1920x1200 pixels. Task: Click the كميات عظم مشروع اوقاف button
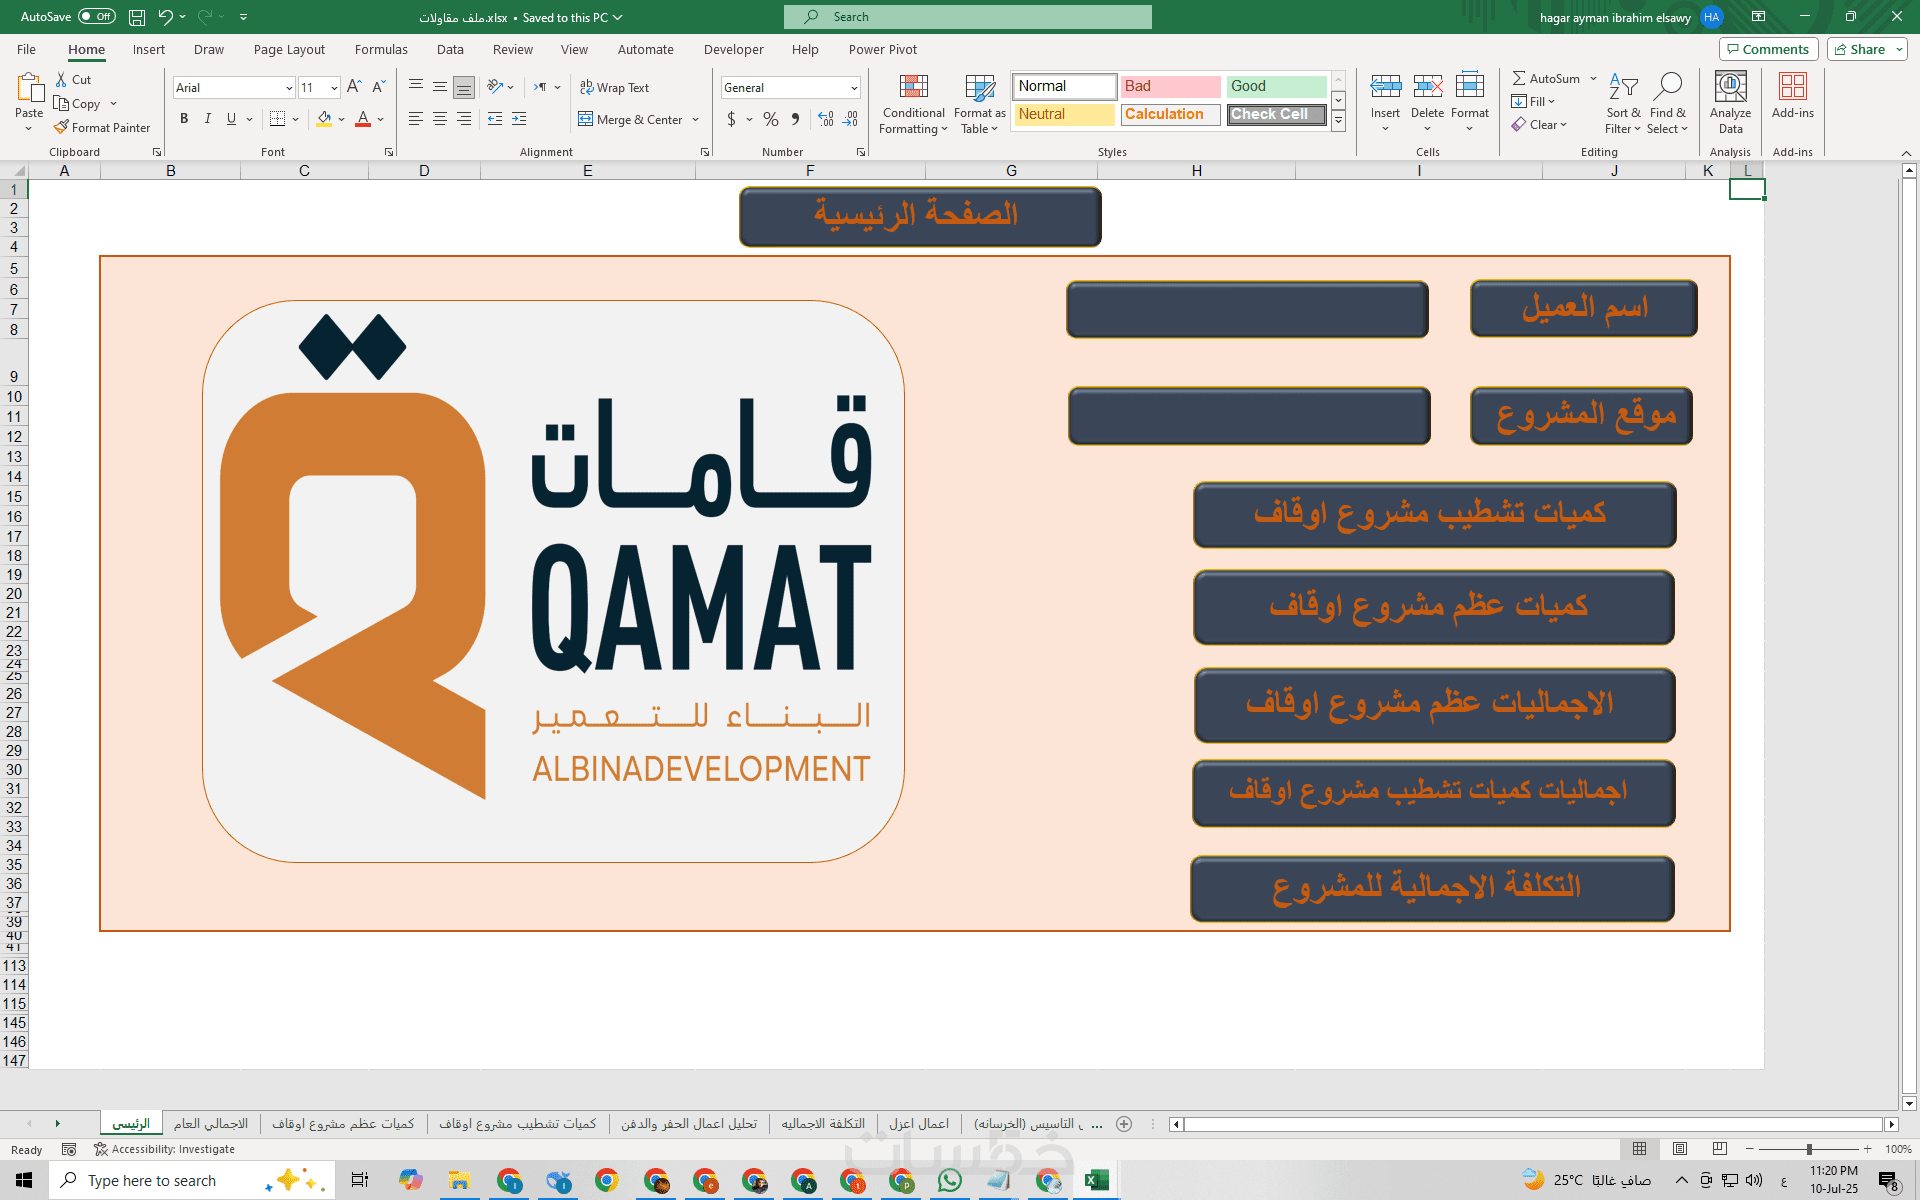point(1432,607)
